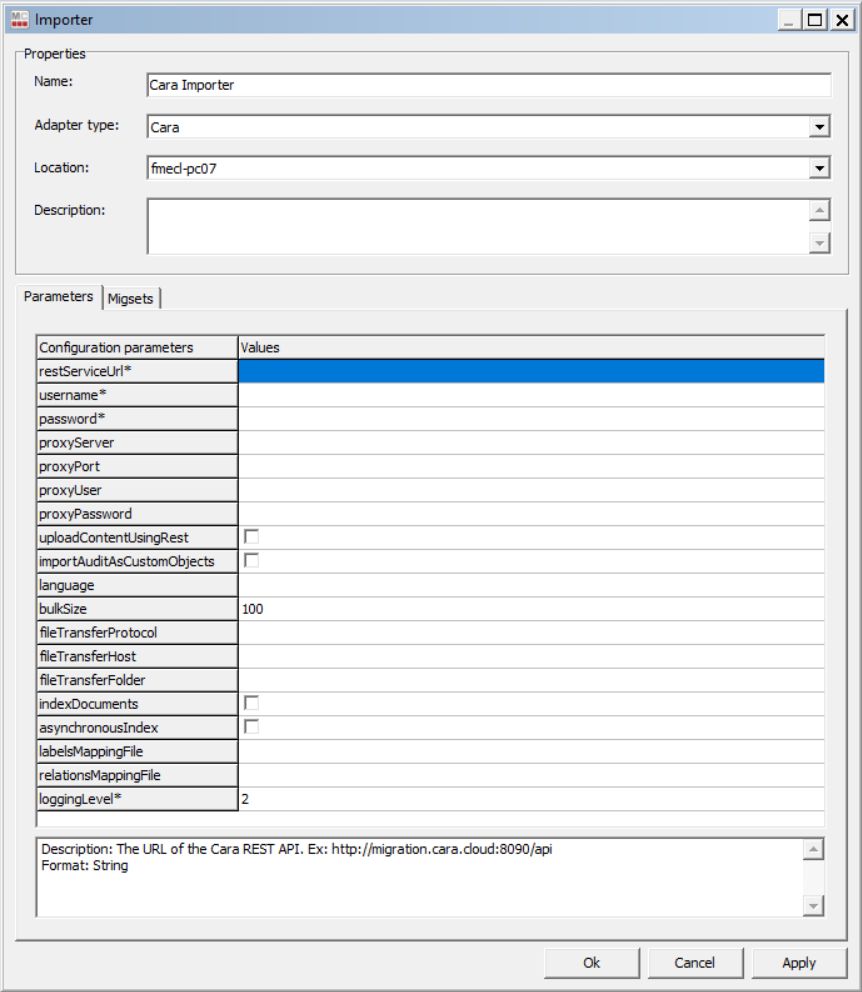Select the Parameters tab

(58, 297)
